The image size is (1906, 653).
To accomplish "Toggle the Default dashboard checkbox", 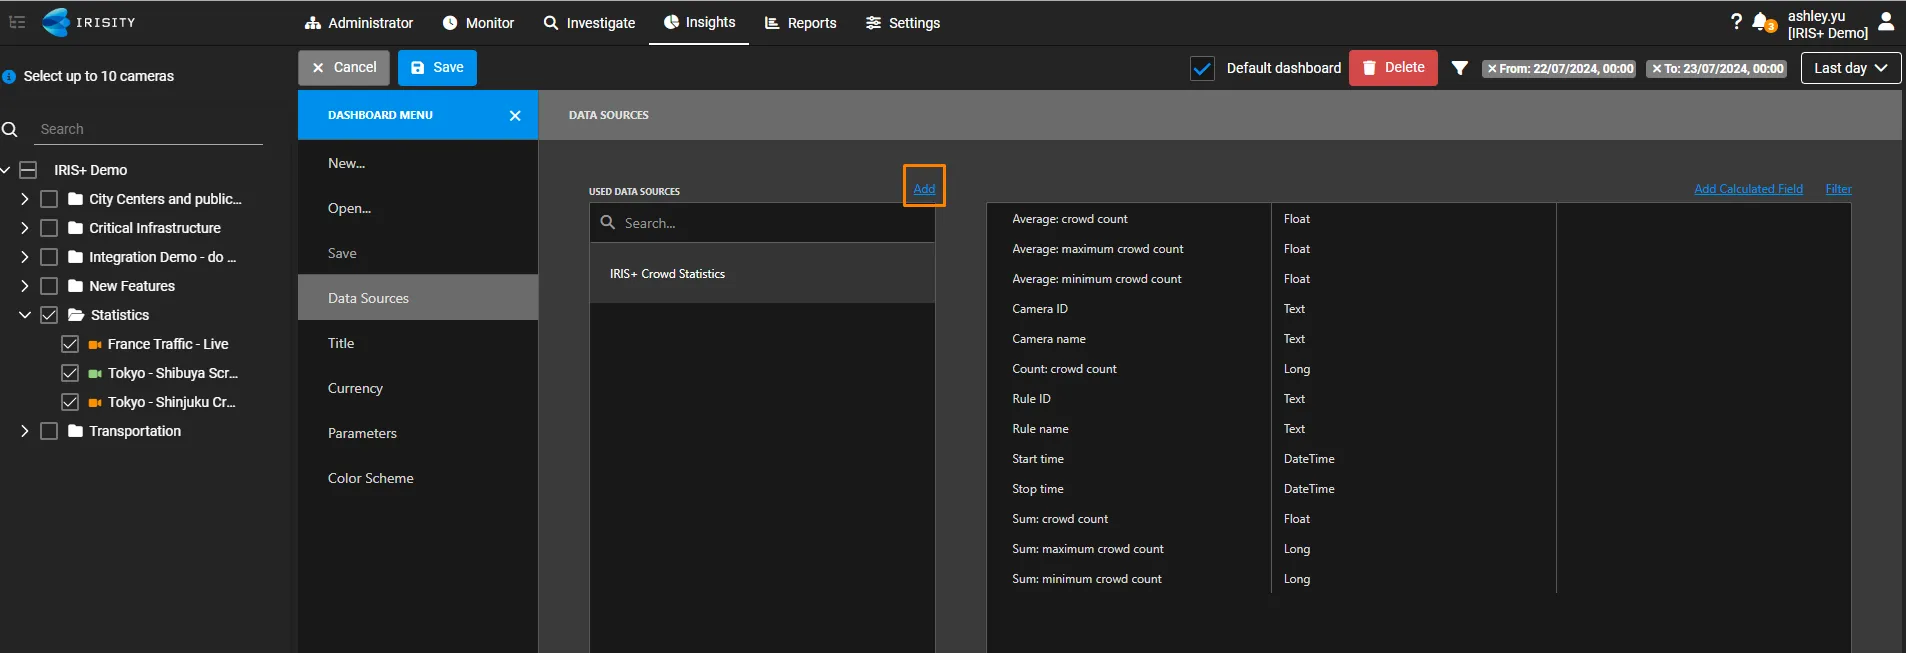I will point(1202,68).
